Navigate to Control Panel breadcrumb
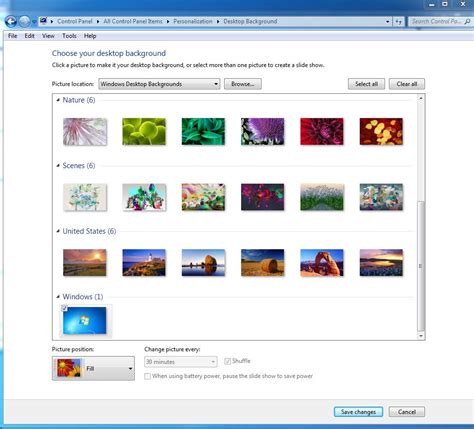 [x=75, y=21]
